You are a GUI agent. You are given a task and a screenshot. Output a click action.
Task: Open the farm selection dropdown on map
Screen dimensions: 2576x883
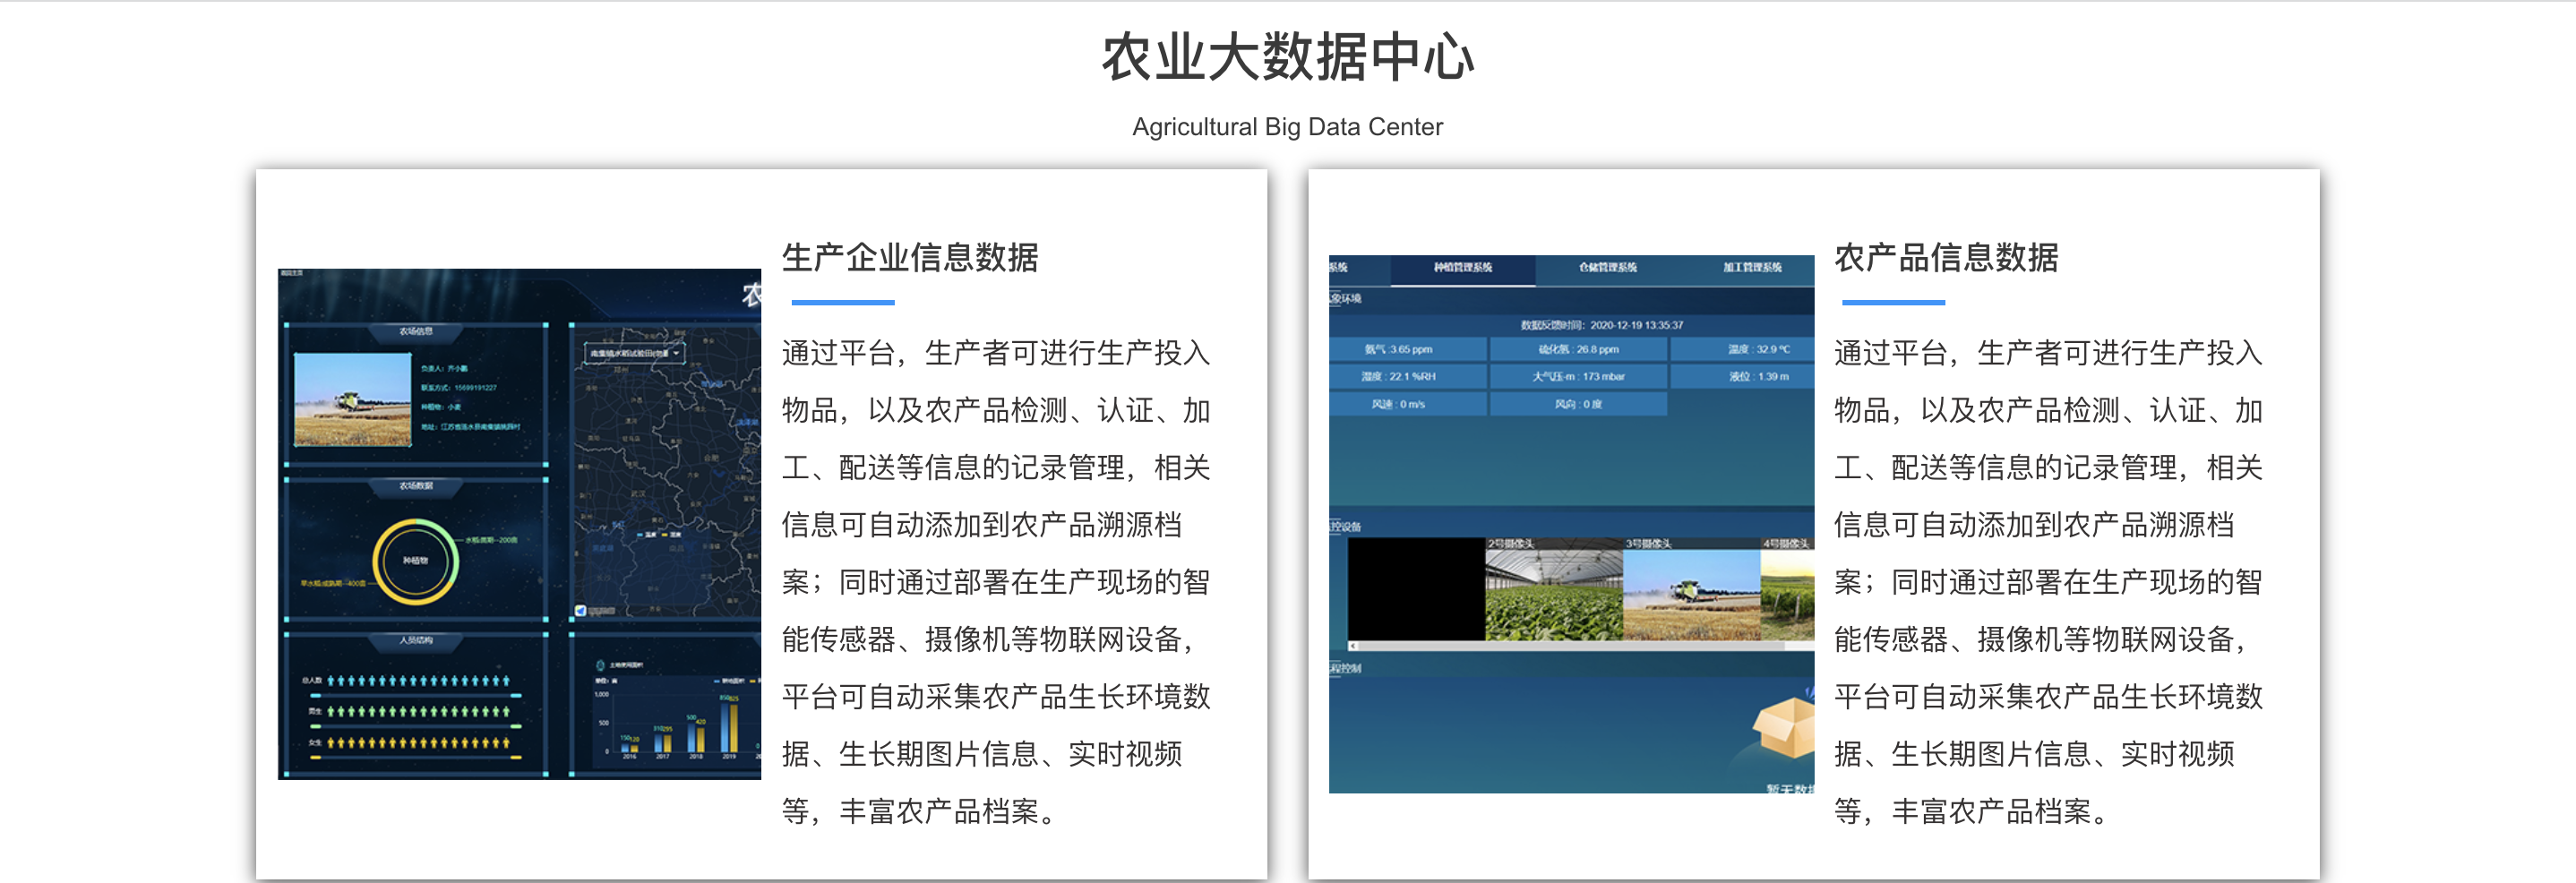(x=634, y=353)
